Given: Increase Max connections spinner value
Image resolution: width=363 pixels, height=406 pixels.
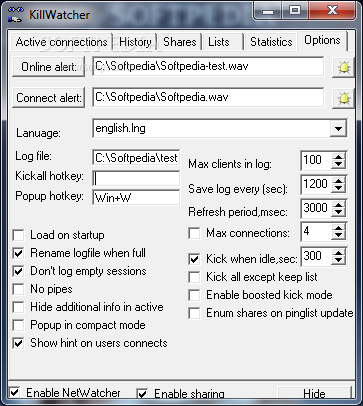Looking at the screenshot, I should [x=339, y=228].
